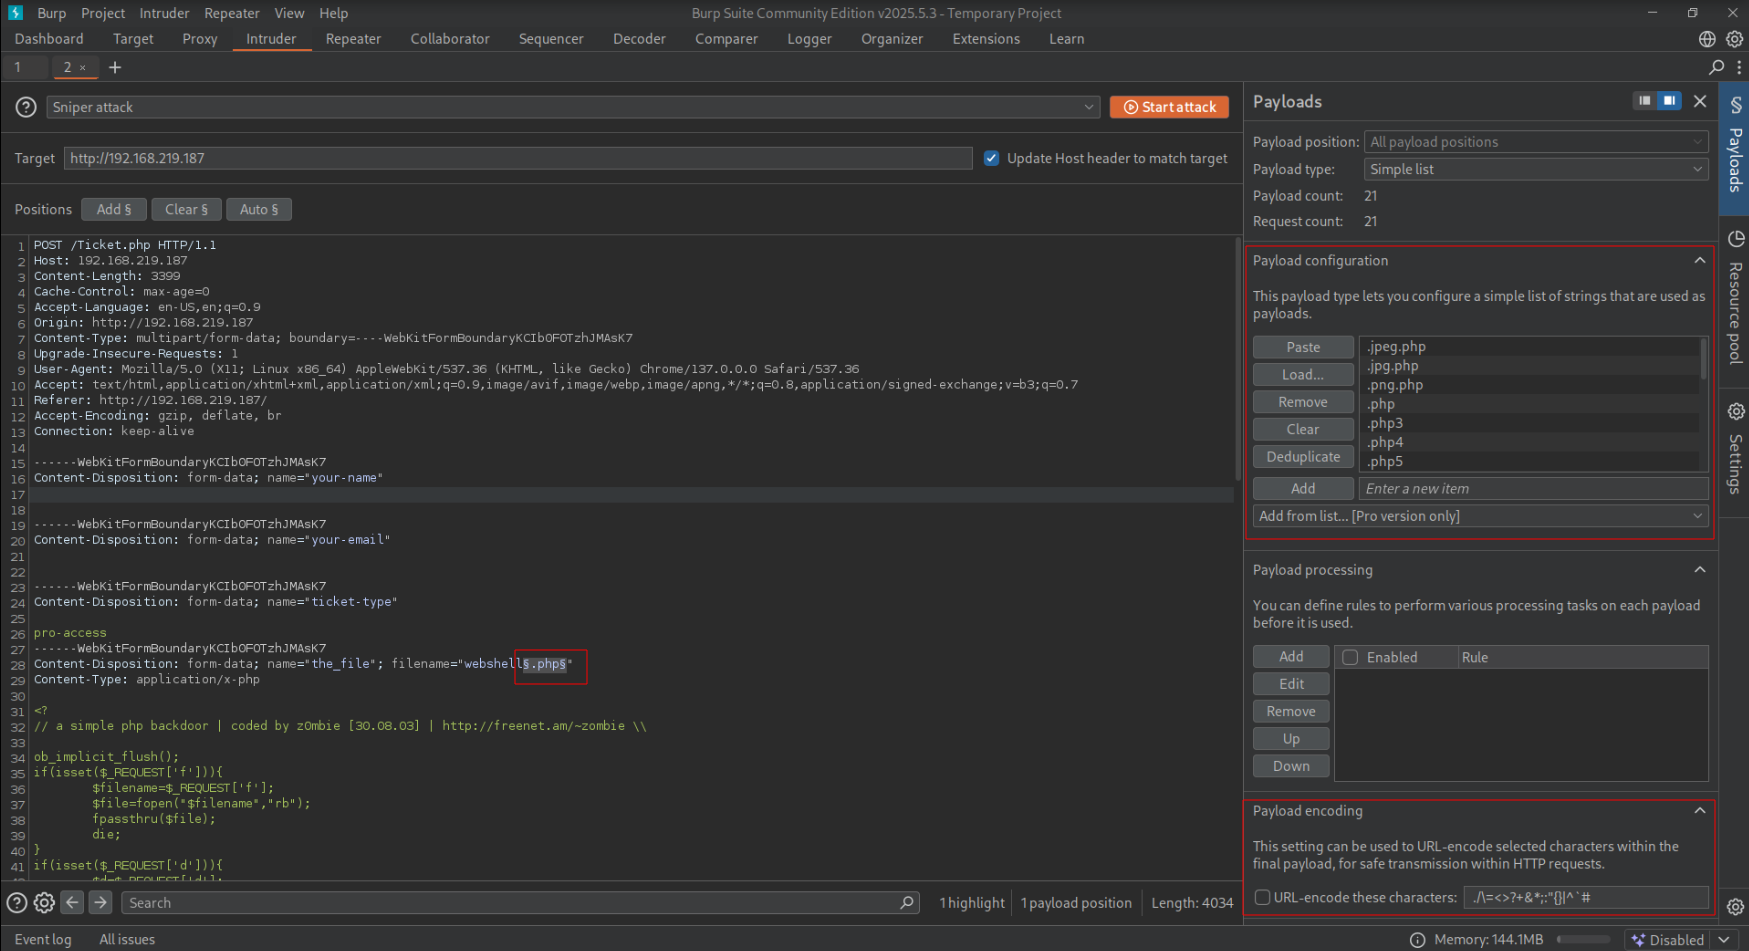Click memory info icon in status bar
Viewport: 1749px width, 951px height.
pyautogui.click(x=1417, y=939)
